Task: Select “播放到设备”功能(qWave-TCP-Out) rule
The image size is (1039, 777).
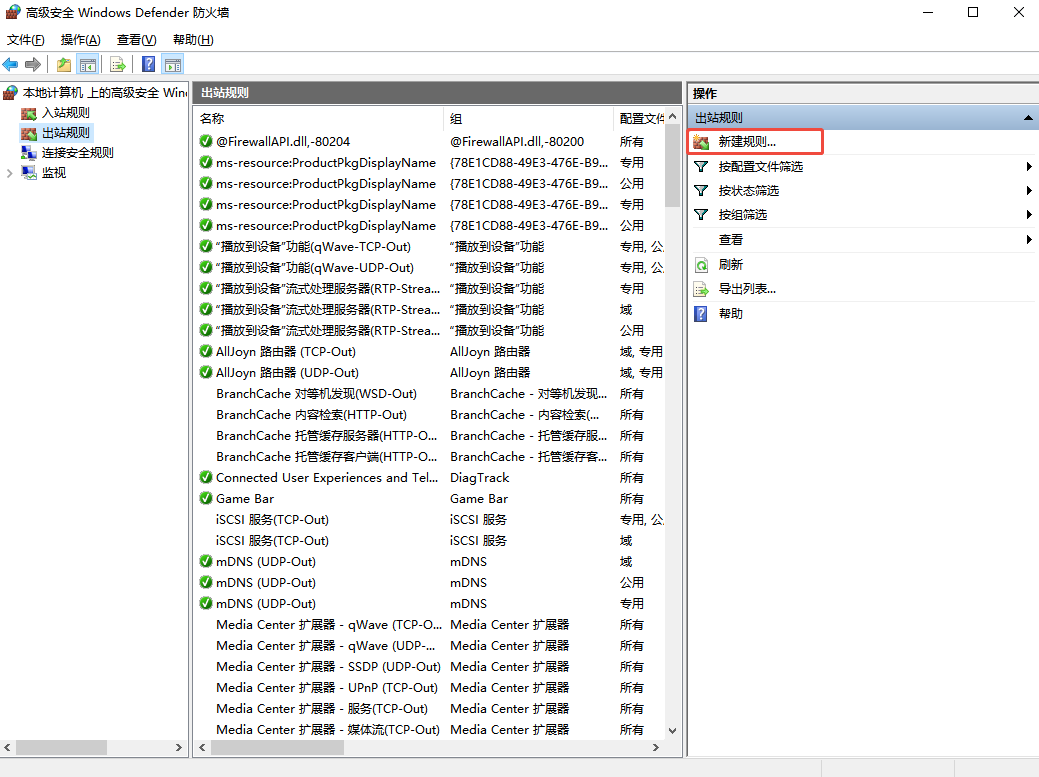Action: click(313, 246)
